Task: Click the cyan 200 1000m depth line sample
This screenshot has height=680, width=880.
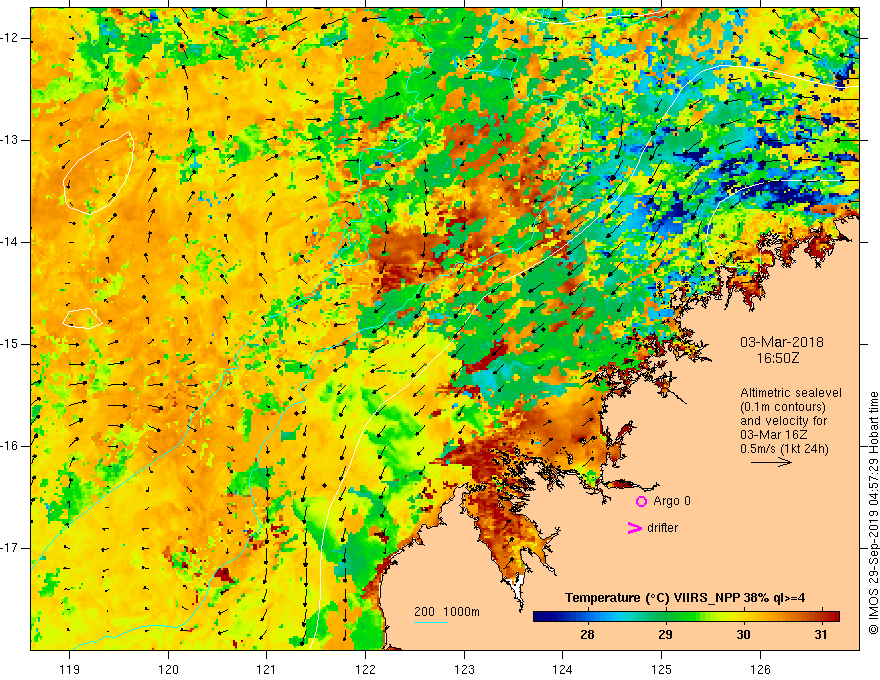Action: (x=431, y=622)
